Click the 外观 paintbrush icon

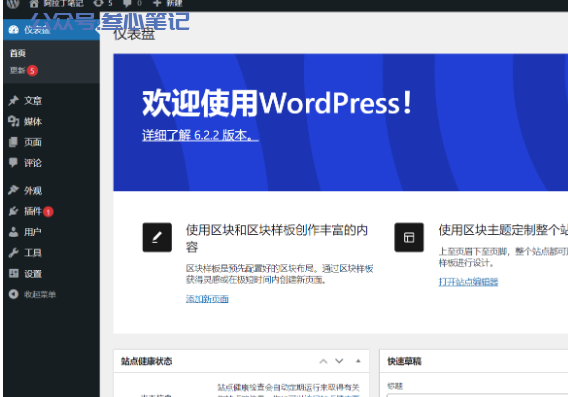pyautogui.click(x=13, y=190)
